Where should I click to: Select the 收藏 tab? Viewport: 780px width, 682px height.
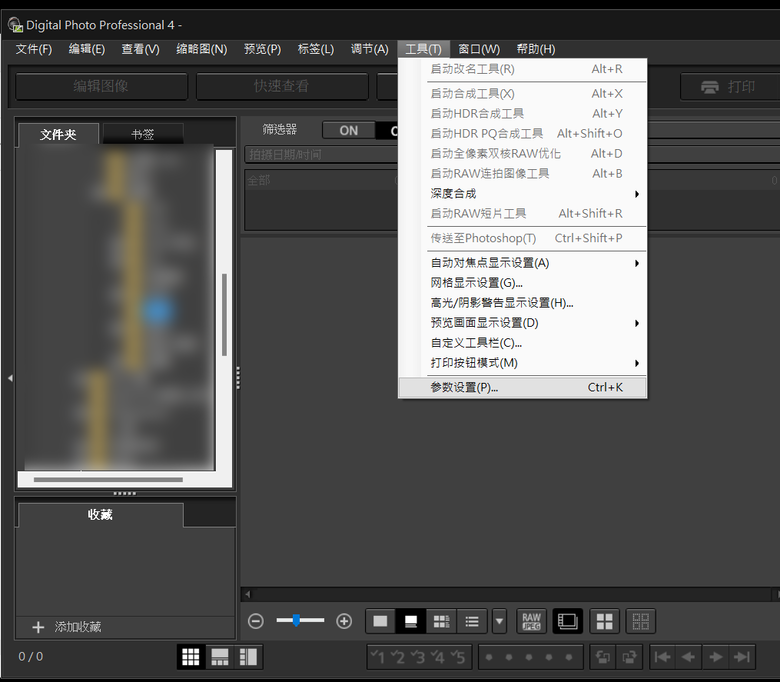(100, 514)
